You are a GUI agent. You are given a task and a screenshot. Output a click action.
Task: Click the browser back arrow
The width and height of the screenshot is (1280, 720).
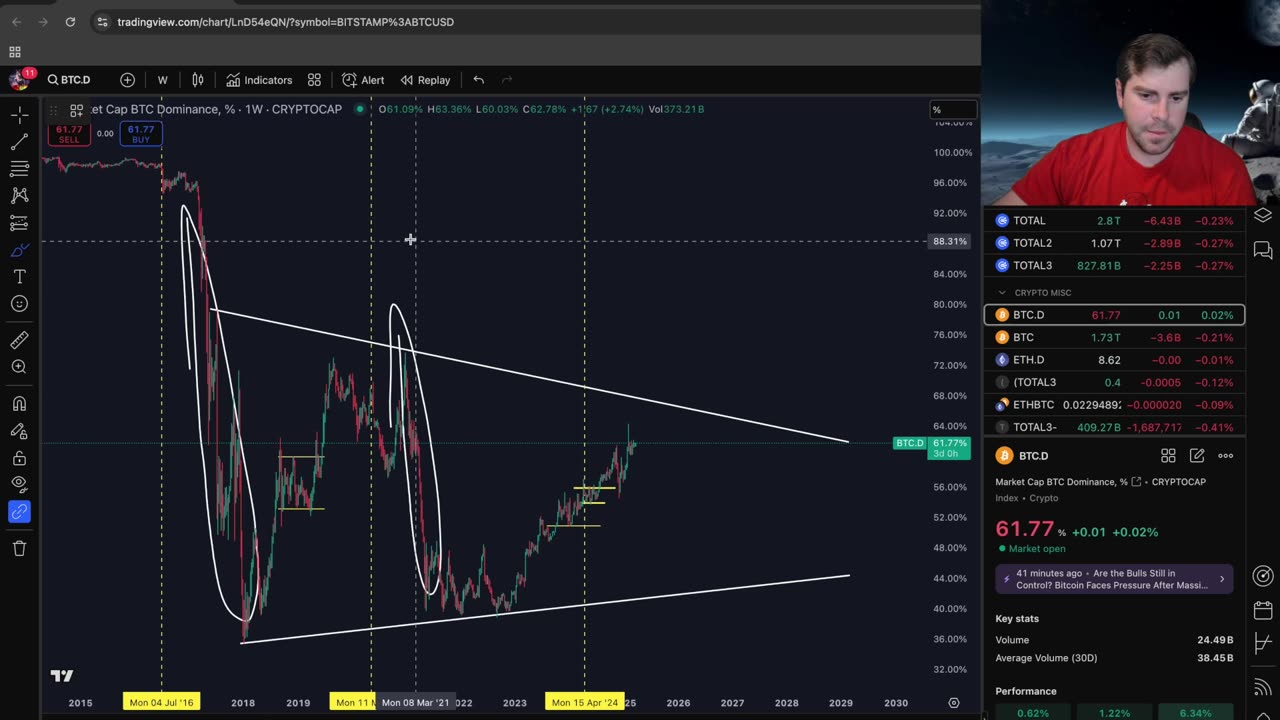[x=16, y=22]
